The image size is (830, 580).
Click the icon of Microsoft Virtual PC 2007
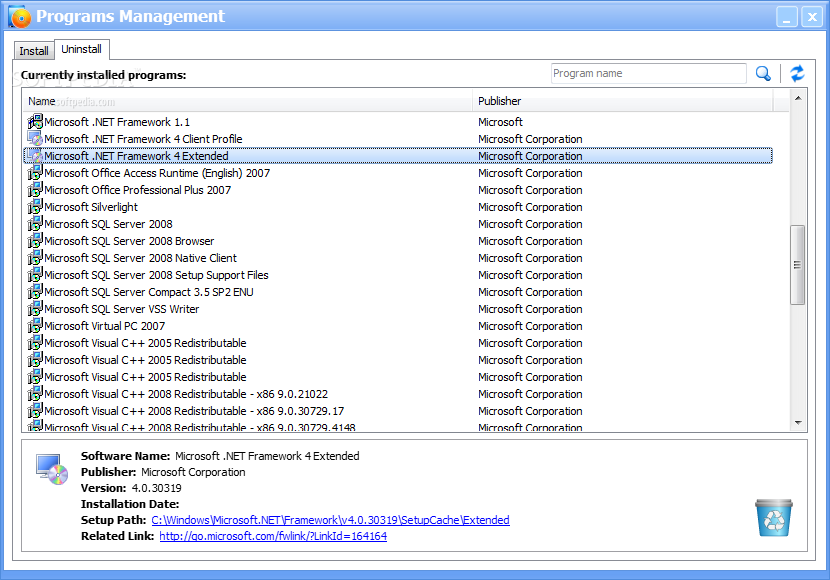(x=35, y=325)
